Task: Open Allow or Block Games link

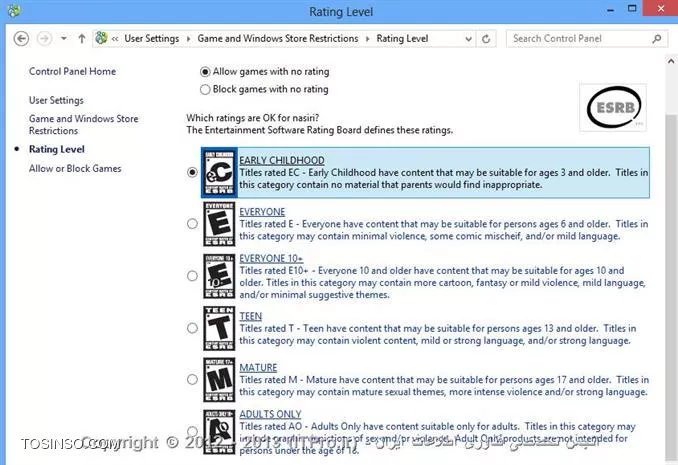Action: [75, 169]
